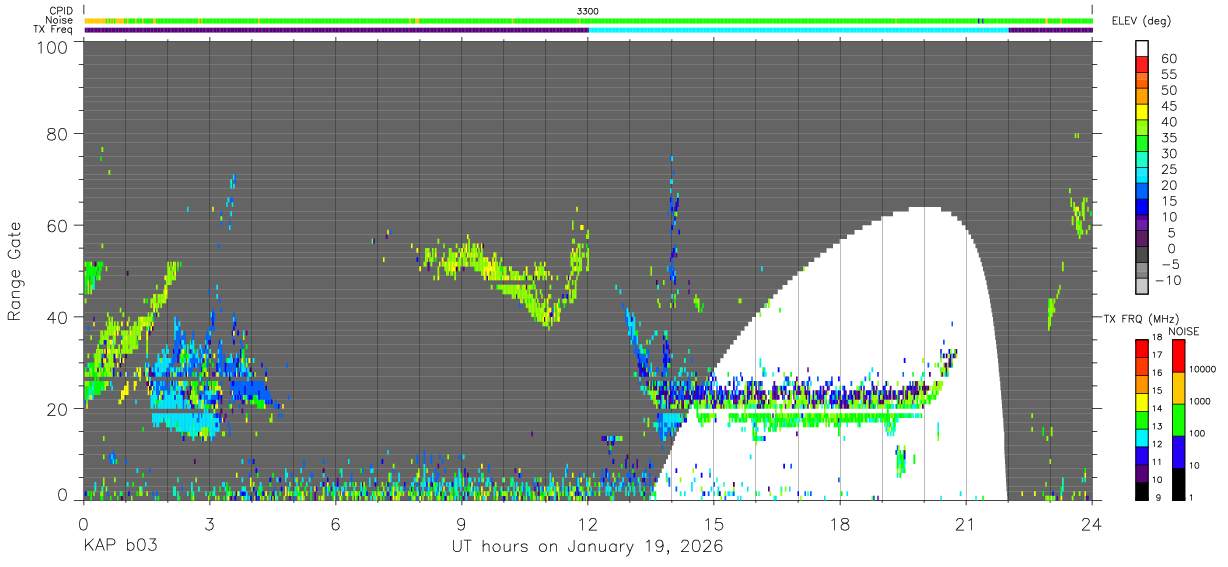Click x-axis tick label 9
The height and width of the screenshot is (567, 1228).
462,523
